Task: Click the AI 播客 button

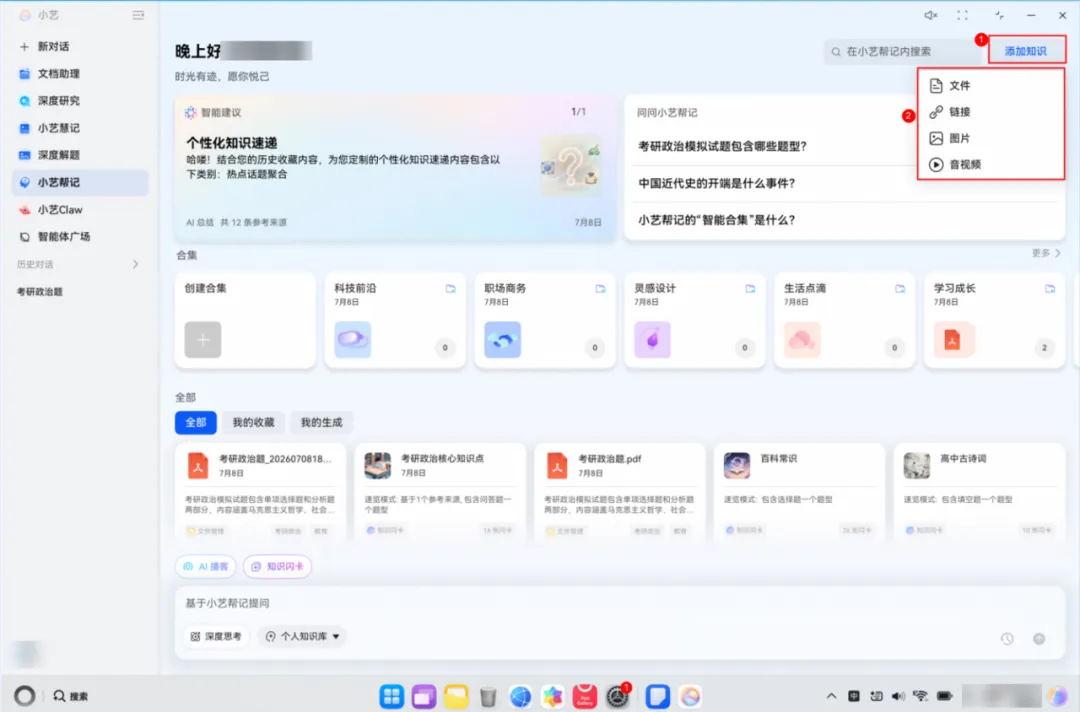Action: 206,566
